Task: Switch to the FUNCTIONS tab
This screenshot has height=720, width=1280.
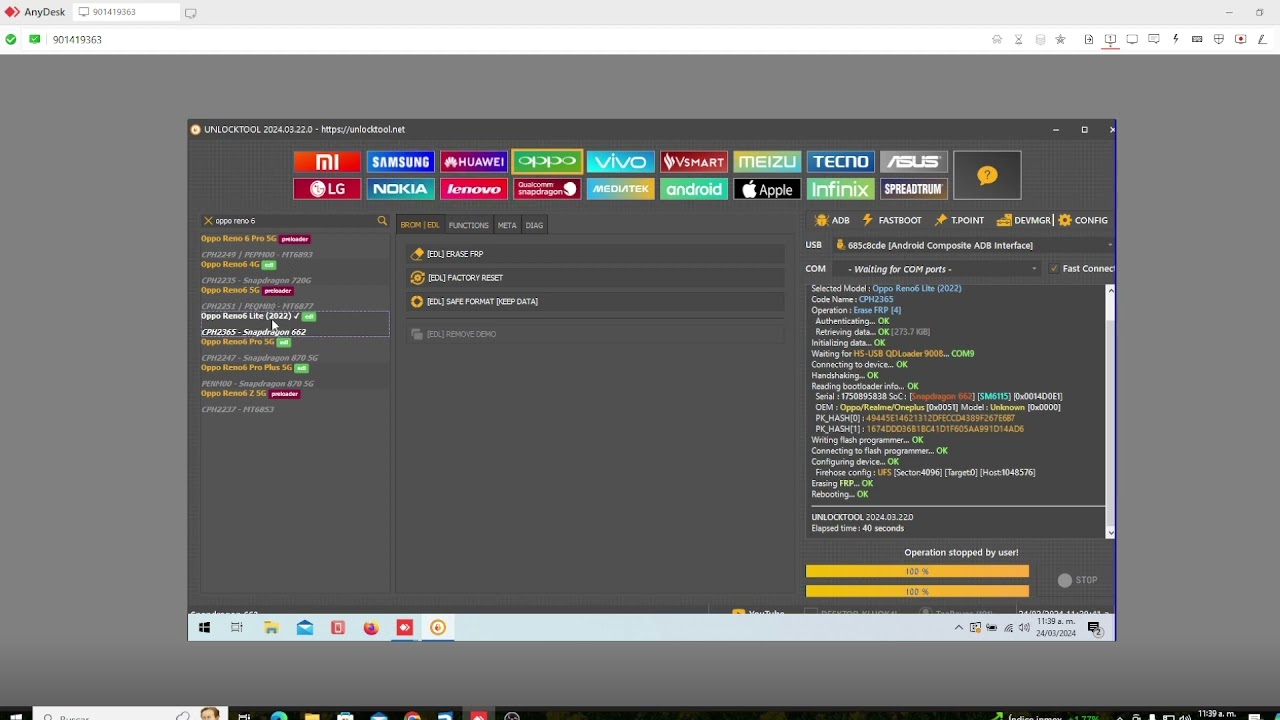Action: click(468, 225)
